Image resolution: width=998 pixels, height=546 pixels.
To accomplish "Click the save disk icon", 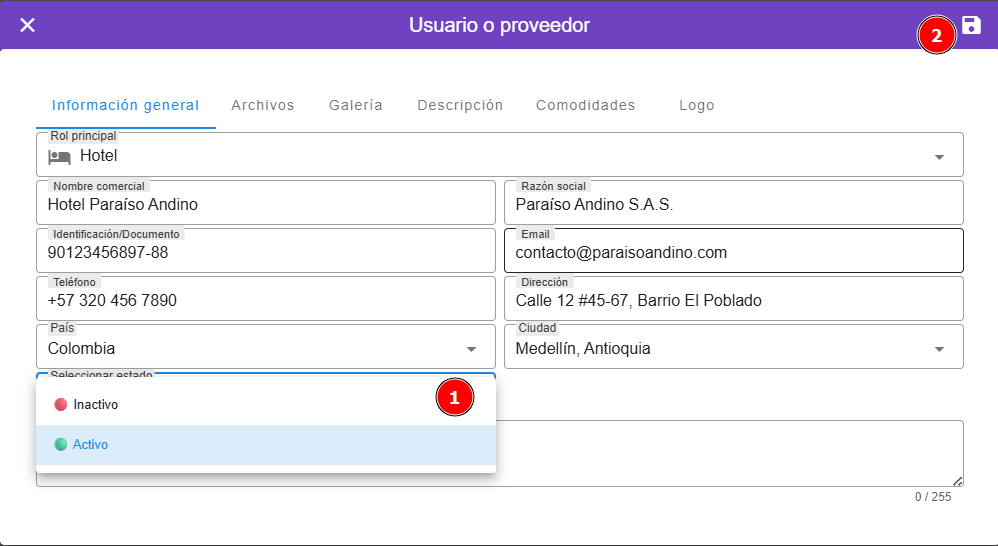I will tap(971, 26).
